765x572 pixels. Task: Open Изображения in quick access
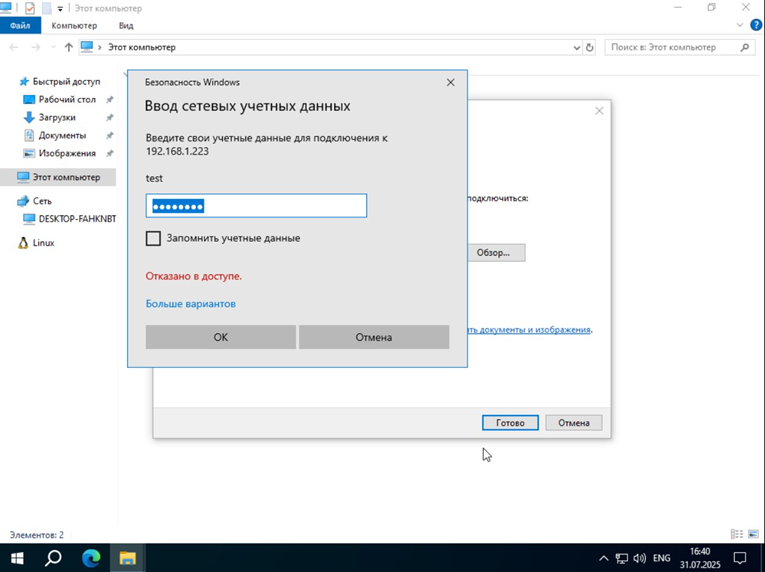[67, 153]
